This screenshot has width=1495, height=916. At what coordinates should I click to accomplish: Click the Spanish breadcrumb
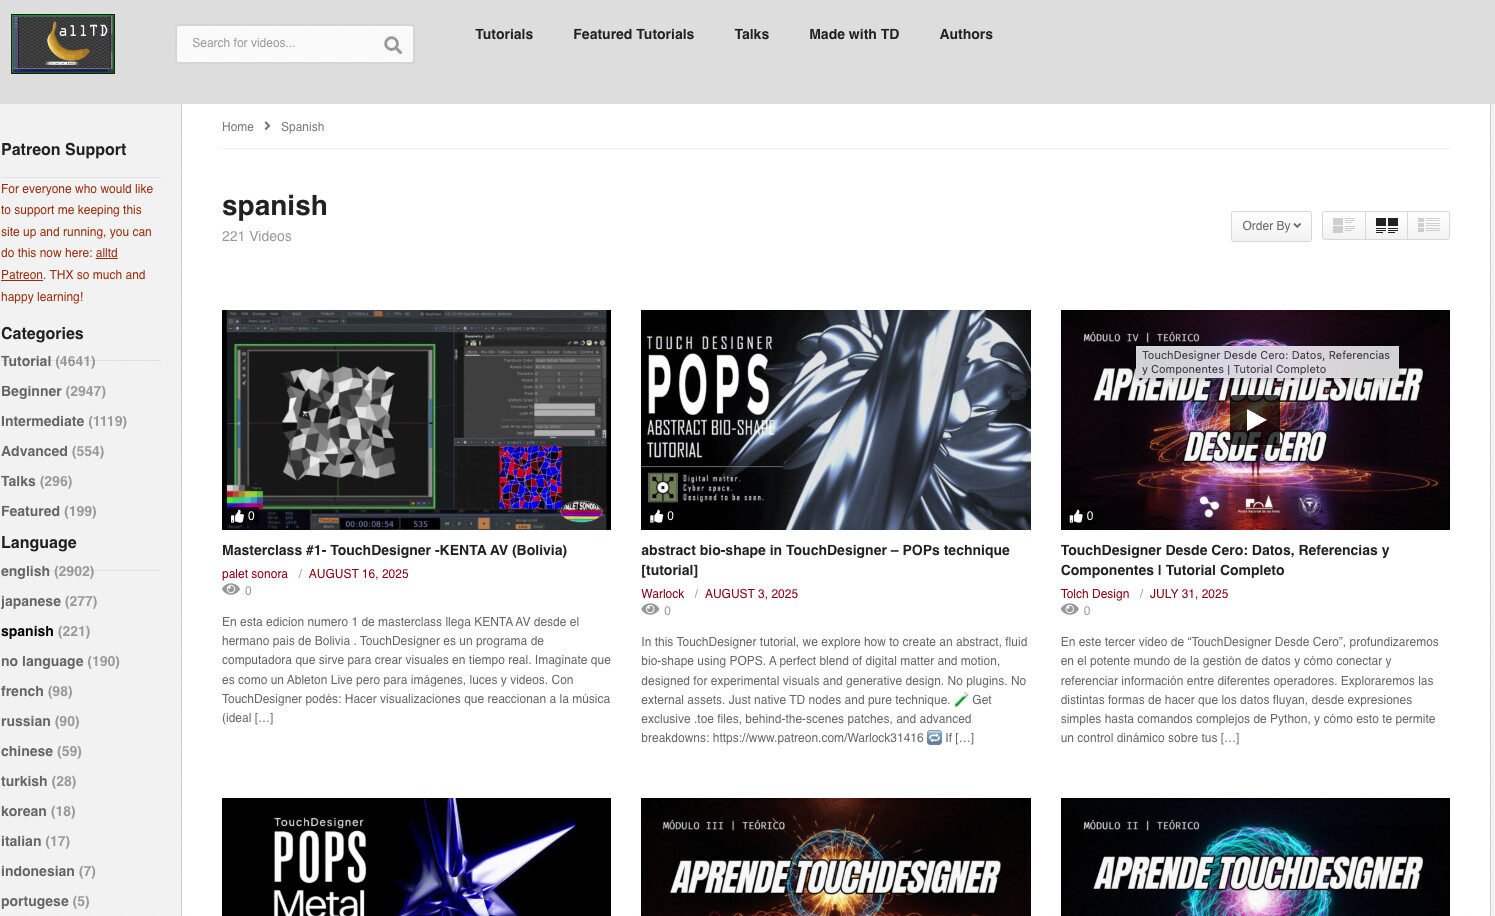(302, 127)
